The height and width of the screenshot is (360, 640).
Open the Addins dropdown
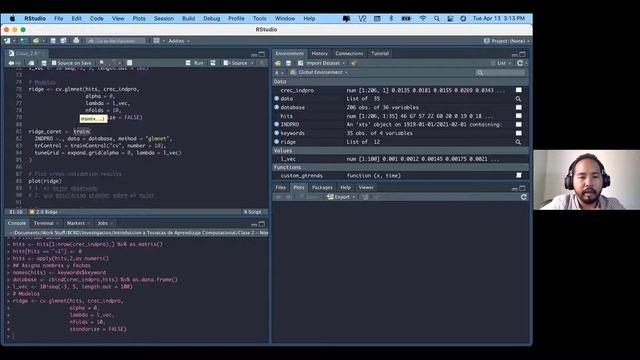coord(179,41)
